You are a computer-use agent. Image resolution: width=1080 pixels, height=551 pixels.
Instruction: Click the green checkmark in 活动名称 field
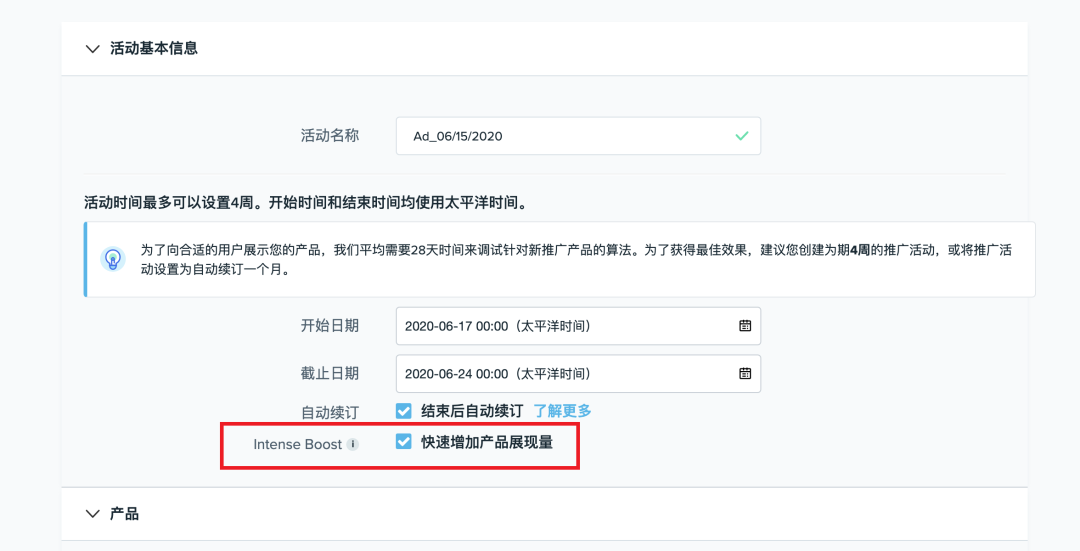coord(741,136)
